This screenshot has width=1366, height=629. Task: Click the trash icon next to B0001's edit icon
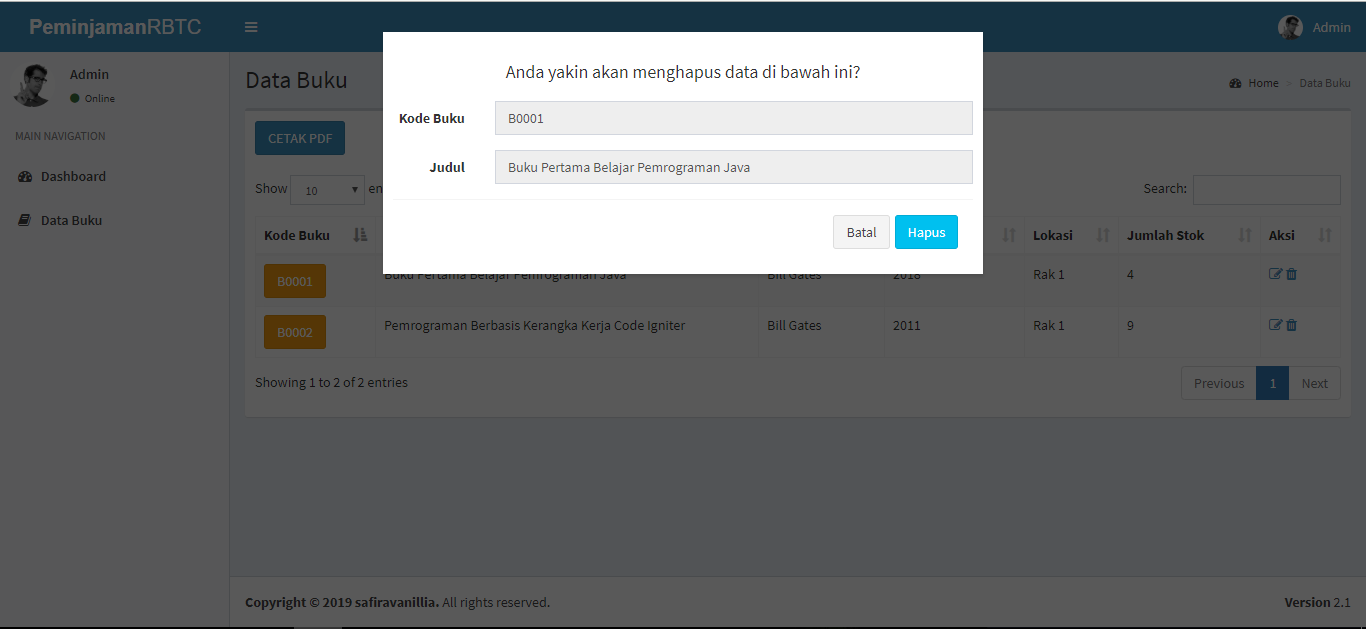[1291, 272]
